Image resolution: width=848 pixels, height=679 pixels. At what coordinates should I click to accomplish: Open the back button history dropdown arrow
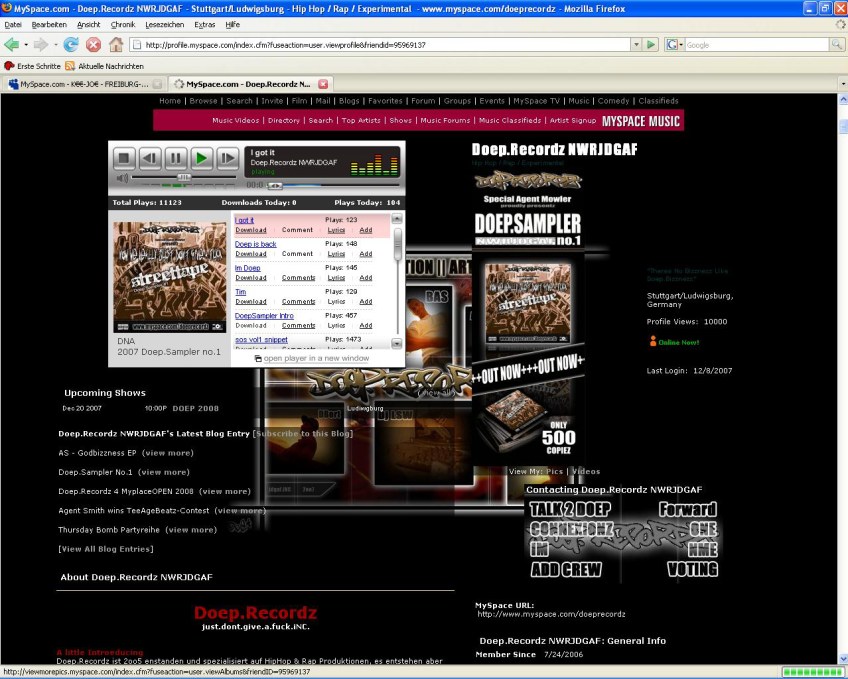[x=26, y=45]
